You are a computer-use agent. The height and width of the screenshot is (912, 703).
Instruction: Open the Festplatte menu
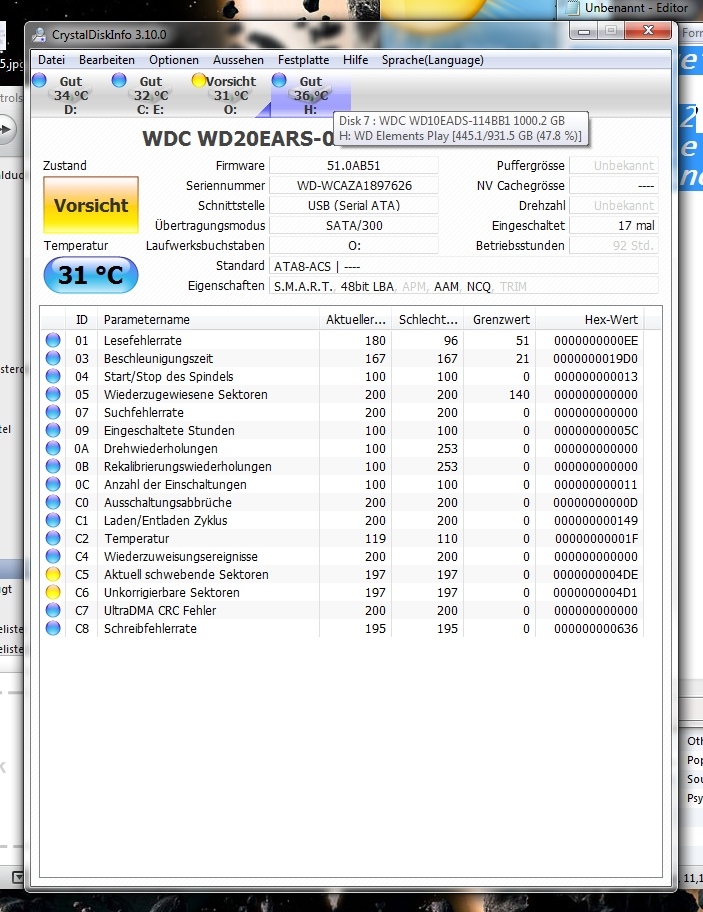tap(304, 60)
